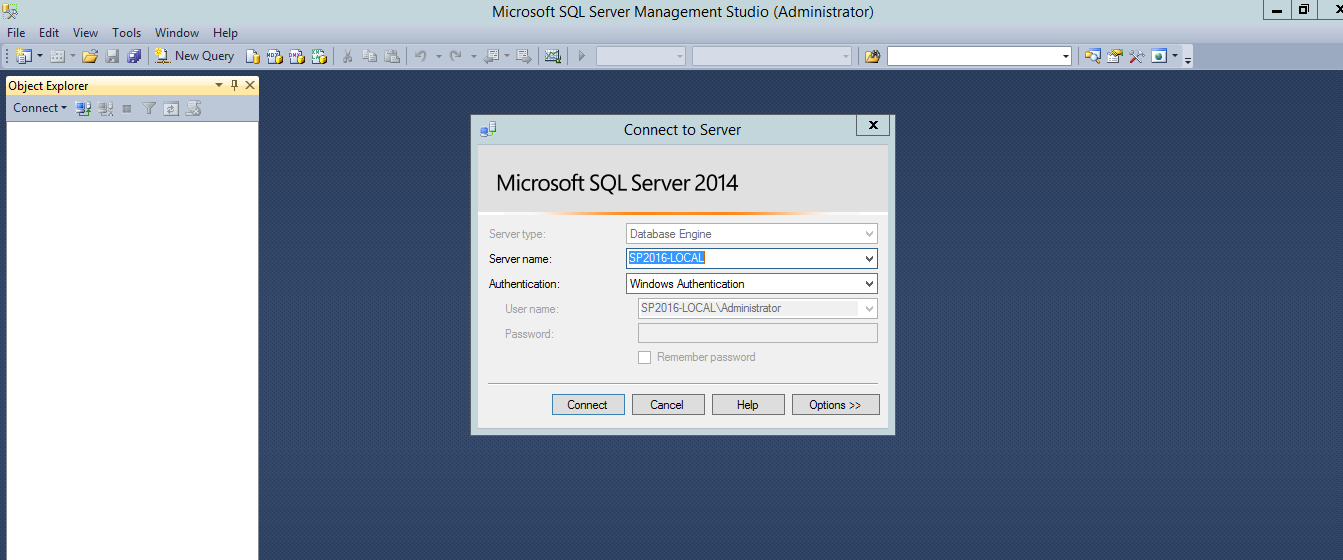Screen dimensions: 1343x560
Task: Click the Filter funnel icon in Object Explorer
Action: 149,108
